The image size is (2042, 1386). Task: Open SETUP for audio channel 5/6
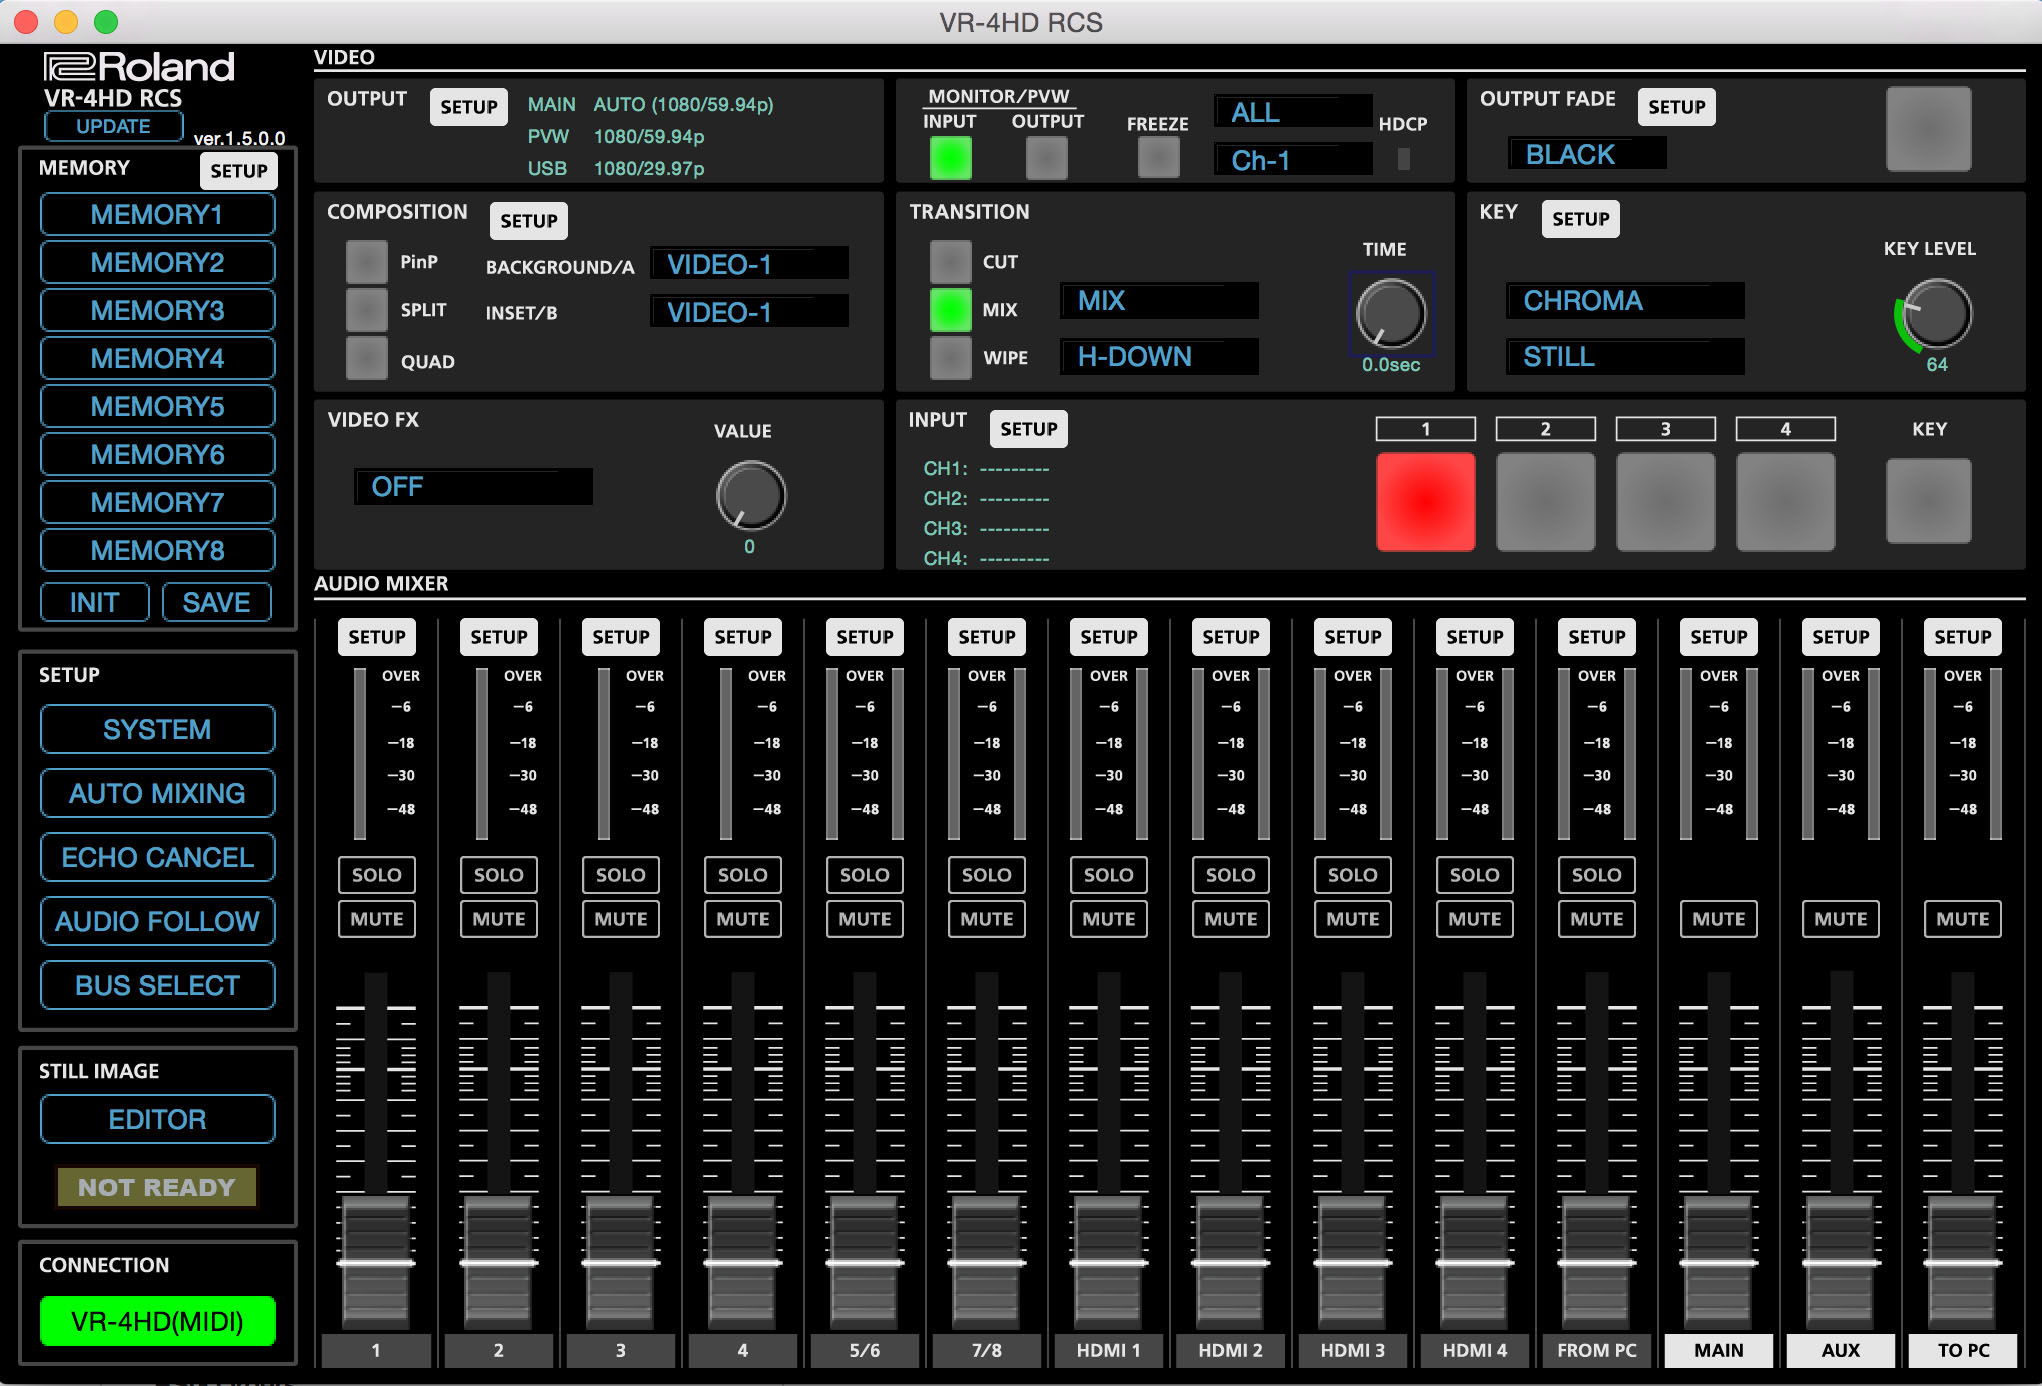[864, 637]
